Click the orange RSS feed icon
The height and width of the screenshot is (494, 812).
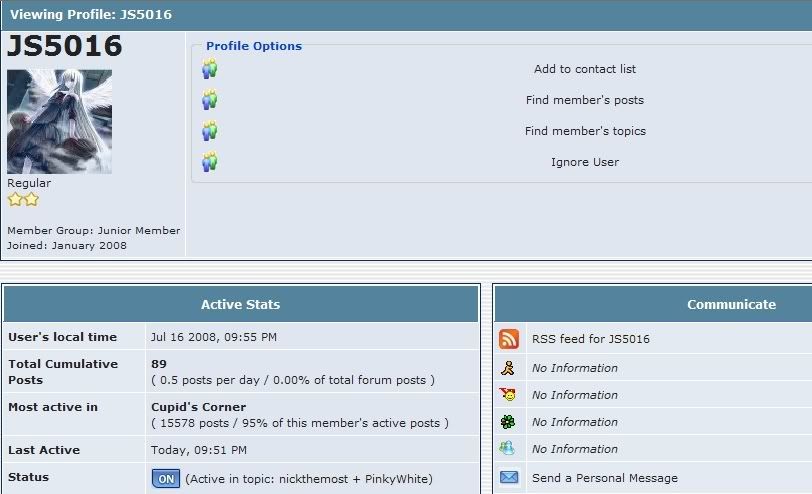pos(509,339)
